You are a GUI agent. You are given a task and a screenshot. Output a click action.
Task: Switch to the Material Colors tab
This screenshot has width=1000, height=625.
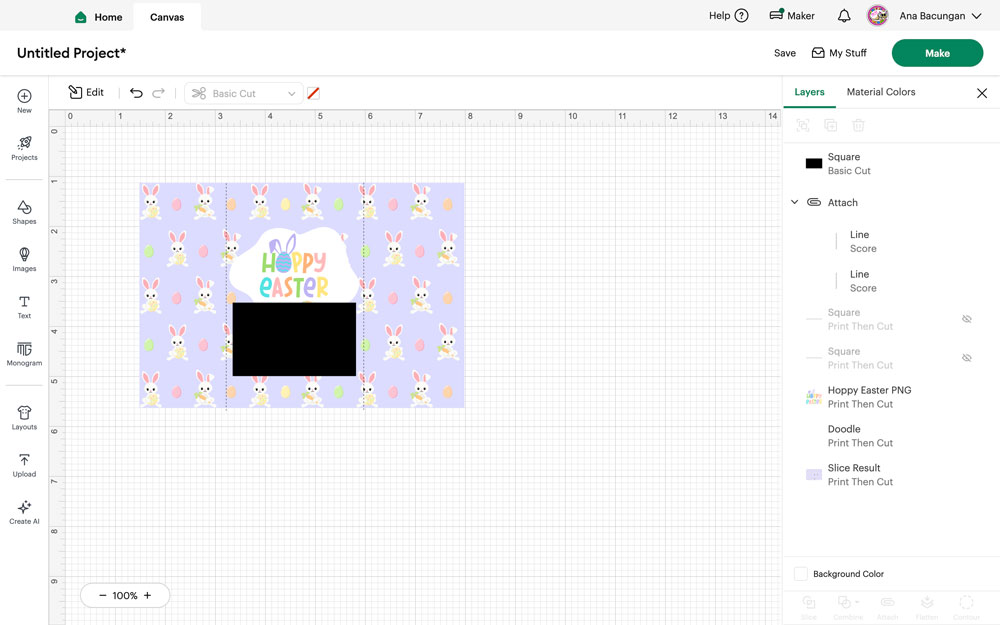881,92
